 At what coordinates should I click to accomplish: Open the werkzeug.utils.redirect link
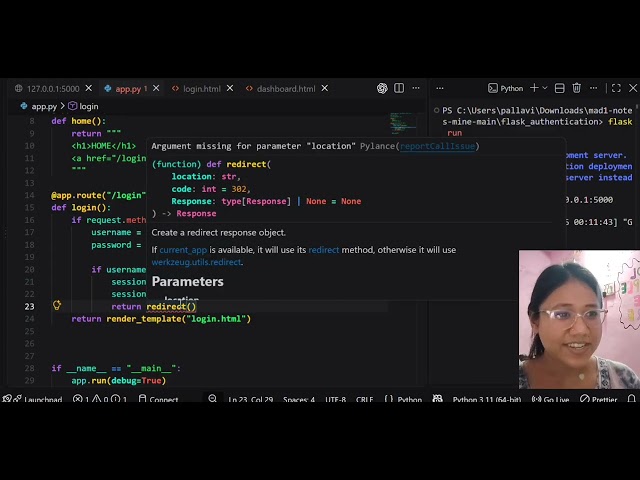click(x=196, y=262)
